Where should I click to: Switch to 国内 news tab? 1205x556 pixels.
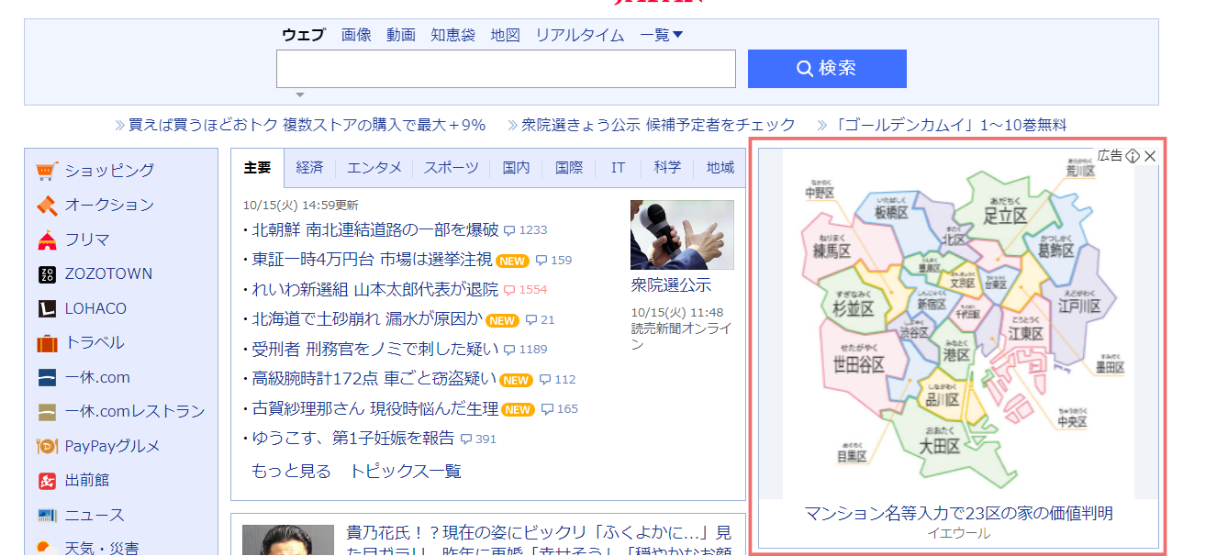[x=516, y=168]
